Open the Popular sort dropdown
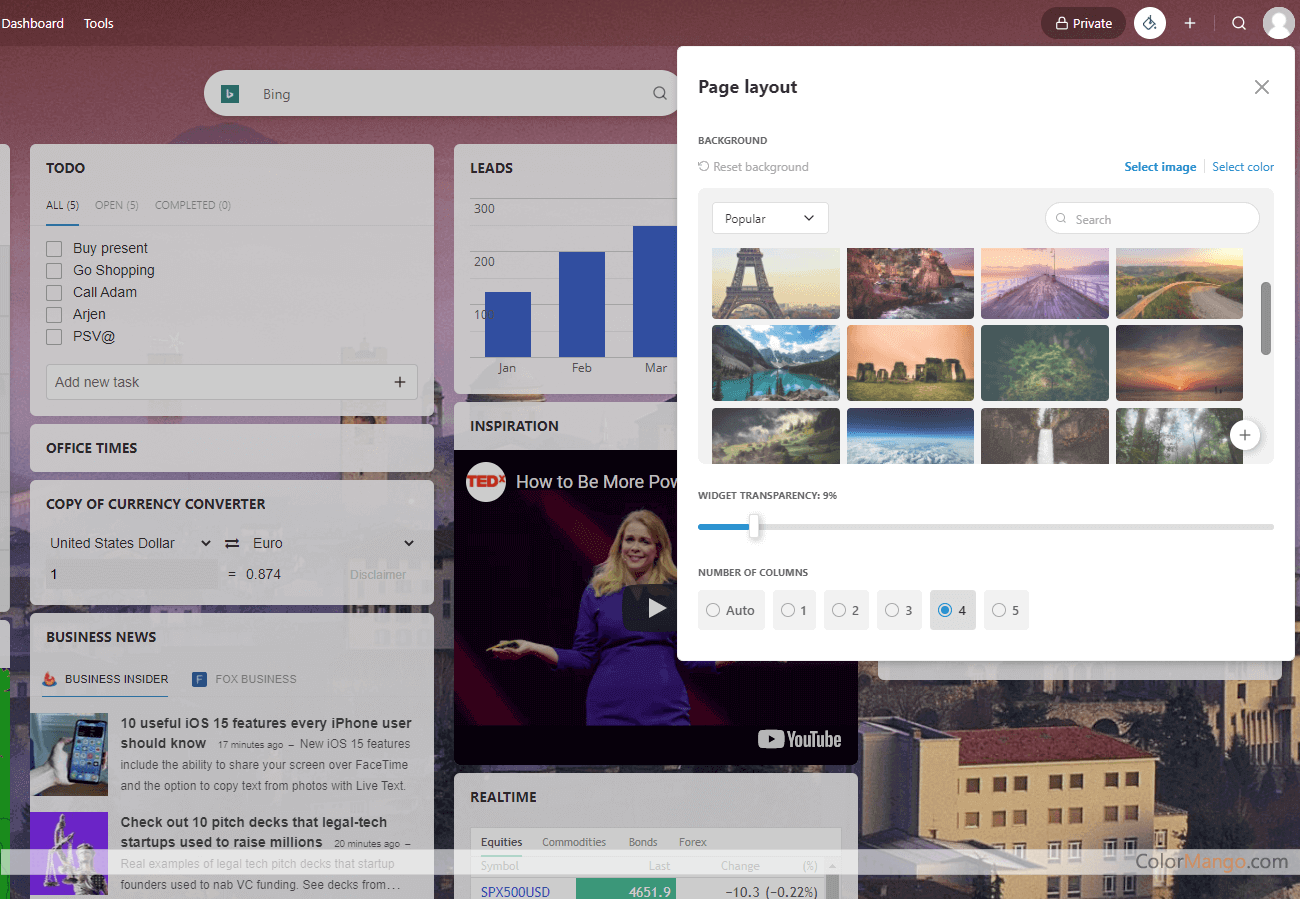Screen dimensions: 1300x899 pos(770,218)
